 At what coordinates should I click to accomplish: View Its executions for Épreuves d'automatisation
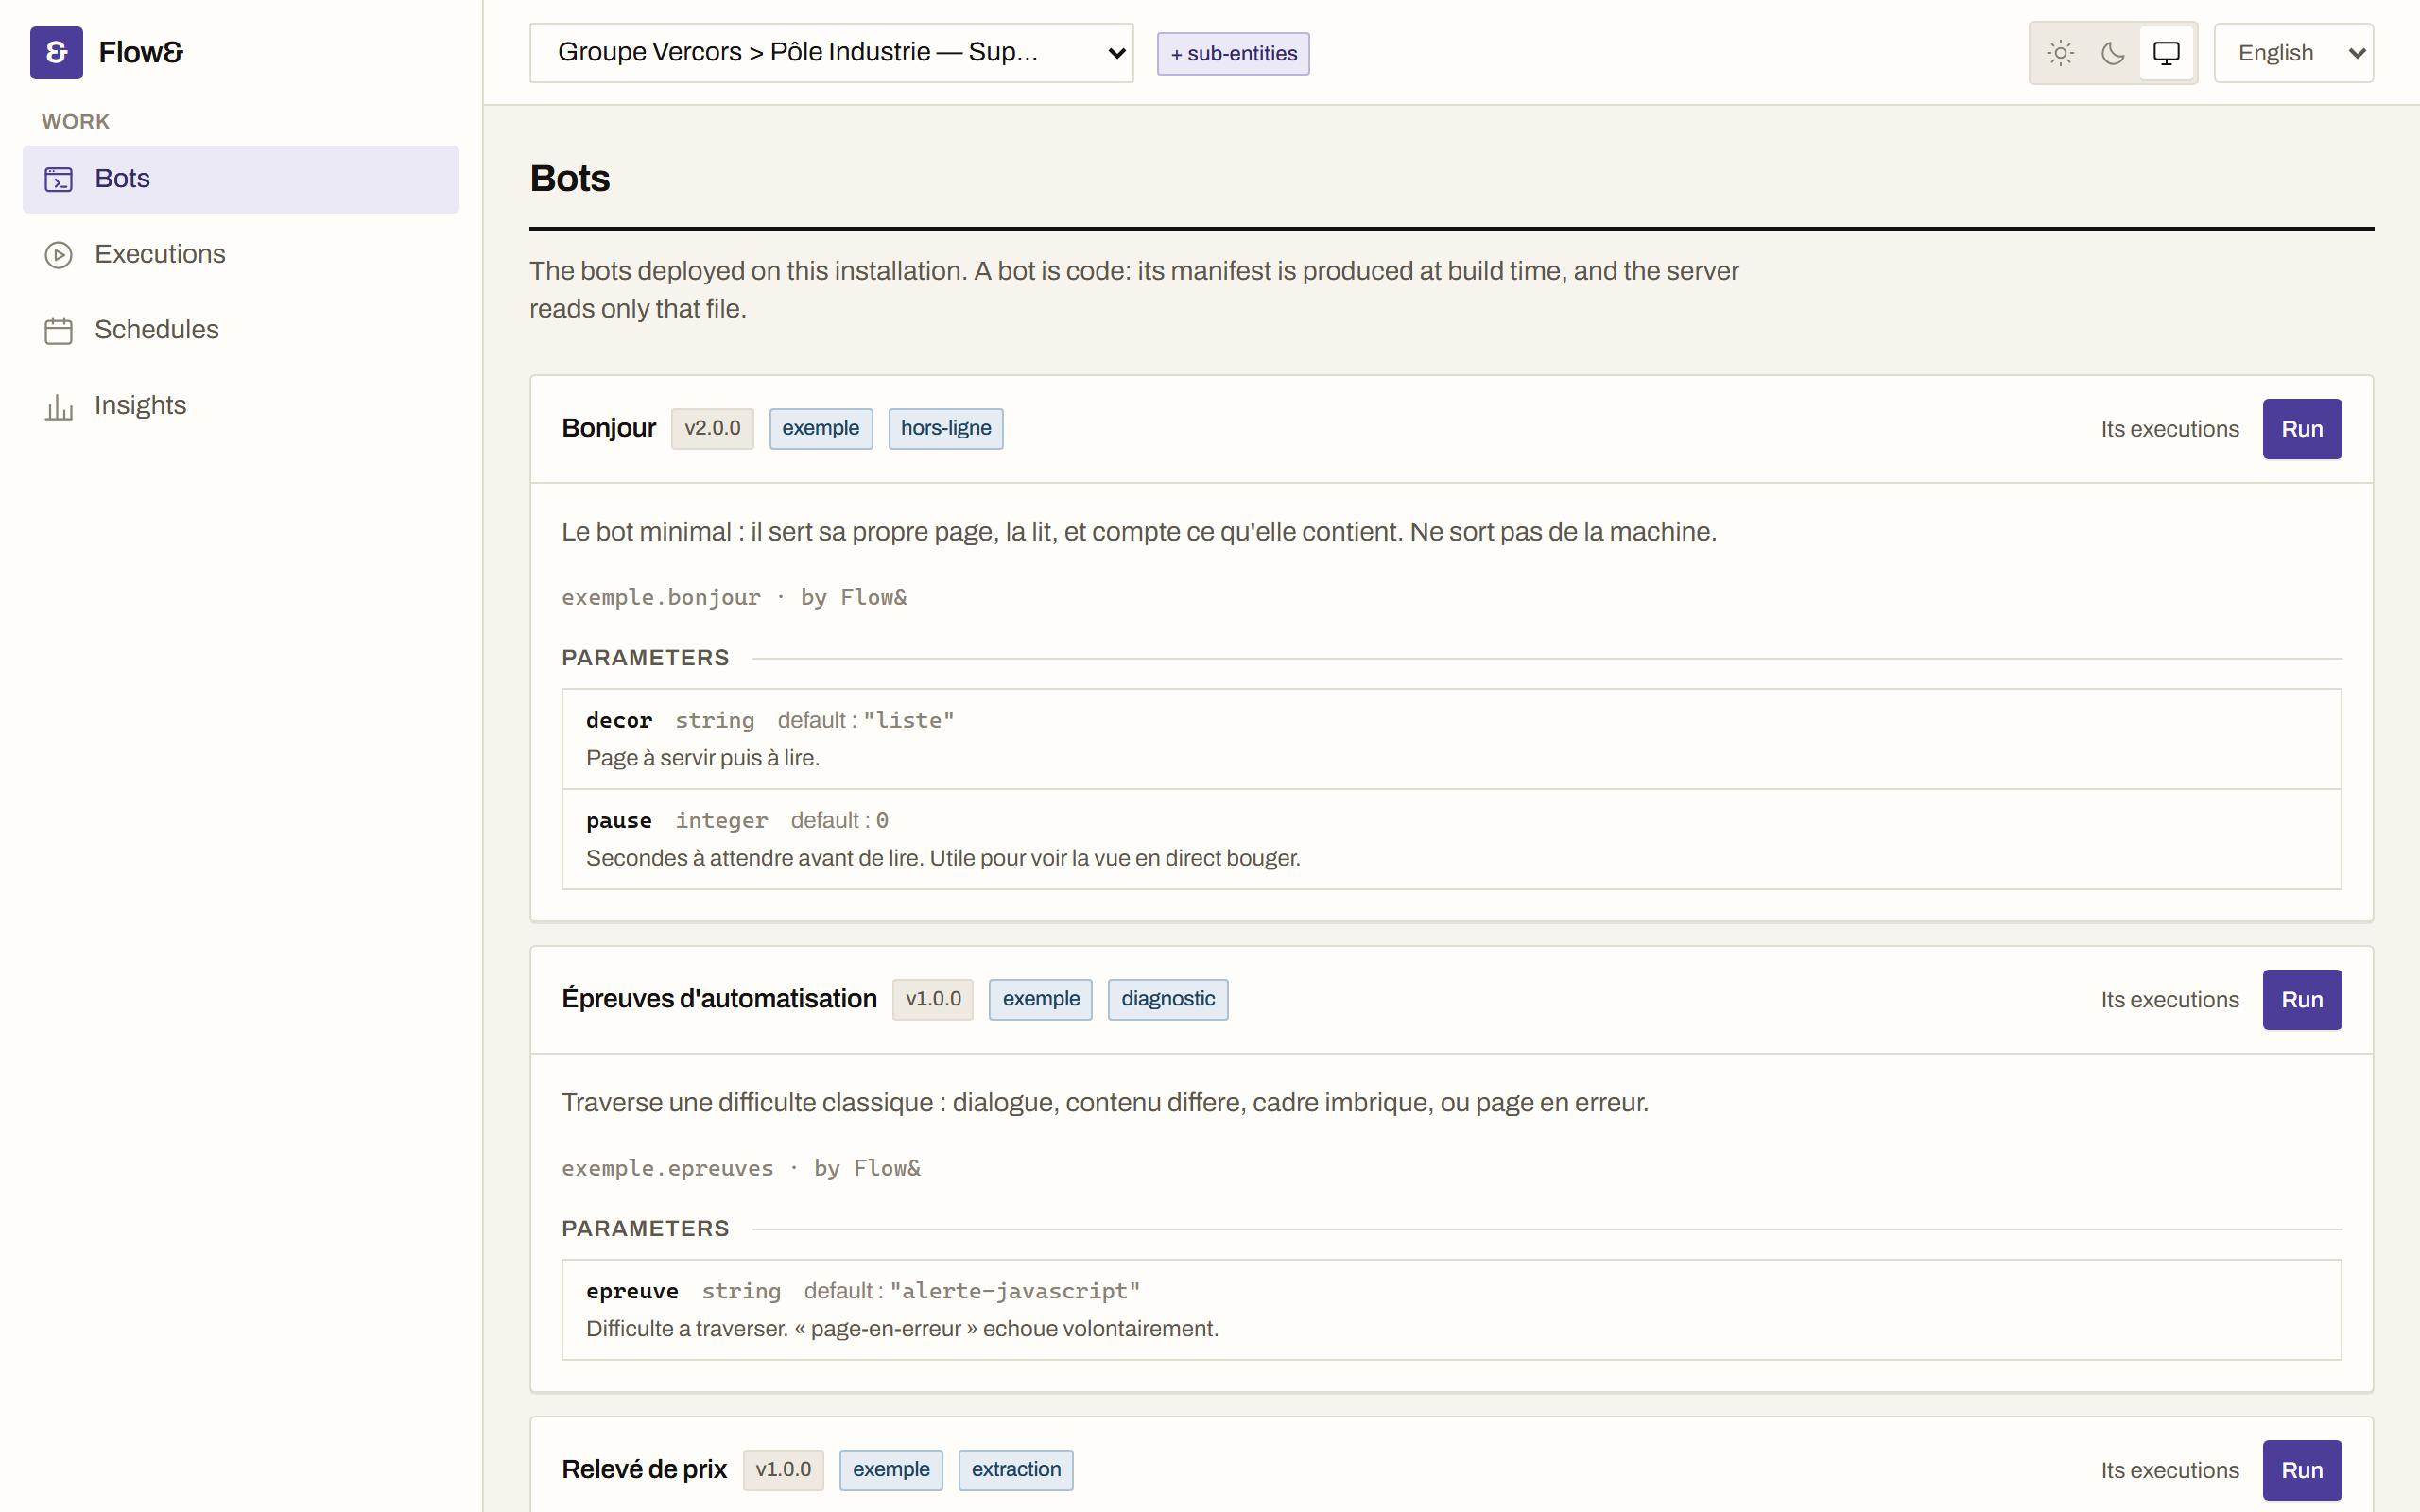2169,1000
